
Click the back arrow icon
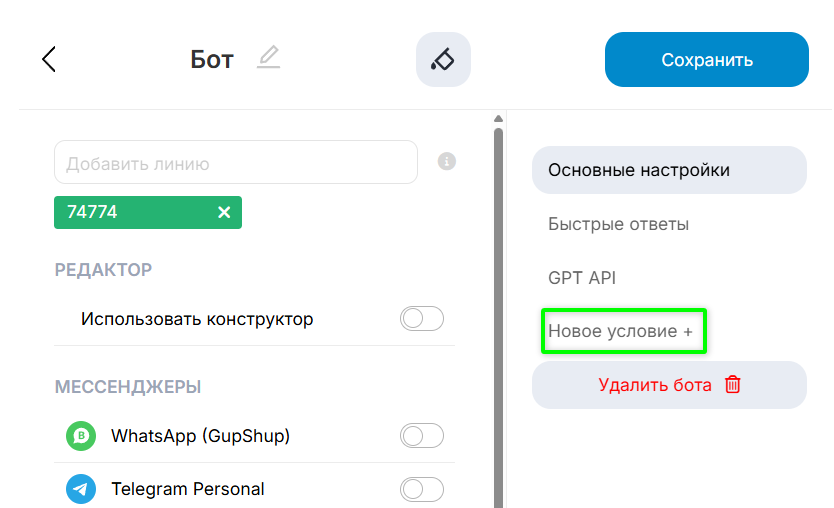48,60
